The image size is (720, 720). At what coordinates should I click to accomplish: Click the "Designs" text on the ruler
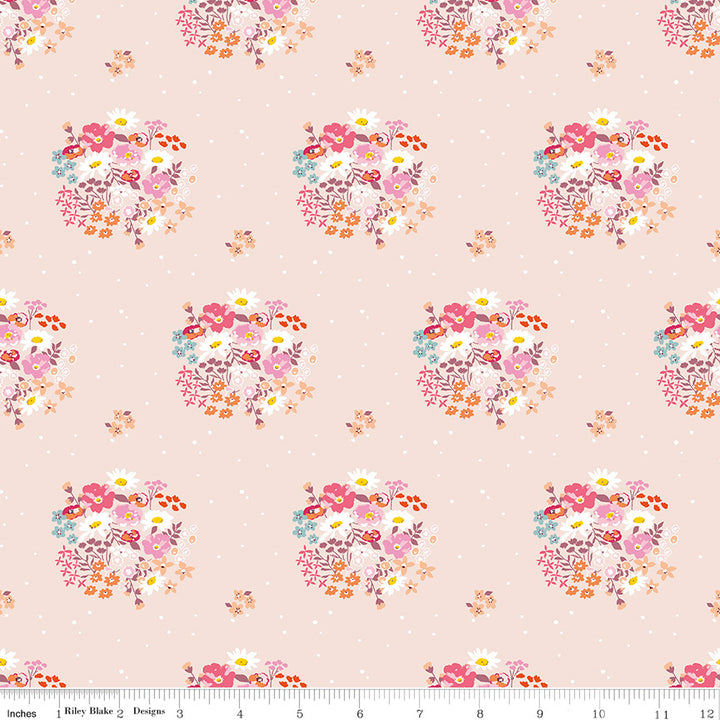[149, 713]
